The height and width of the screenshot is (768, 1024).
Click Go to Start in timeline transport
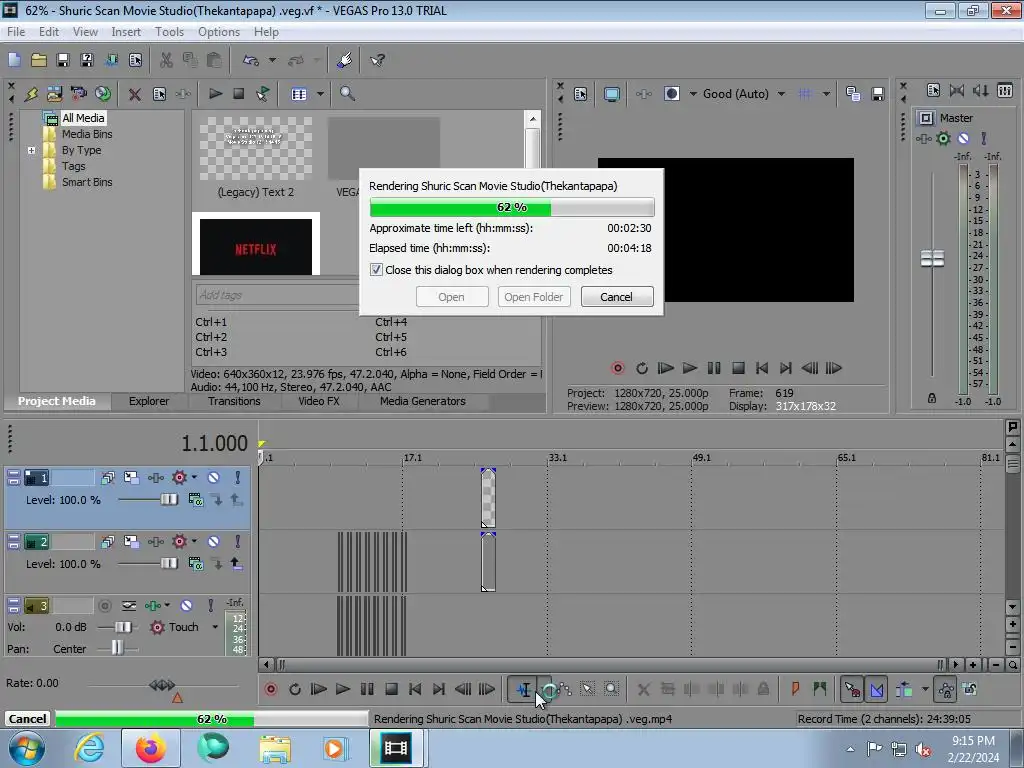[x=415, y=689]
